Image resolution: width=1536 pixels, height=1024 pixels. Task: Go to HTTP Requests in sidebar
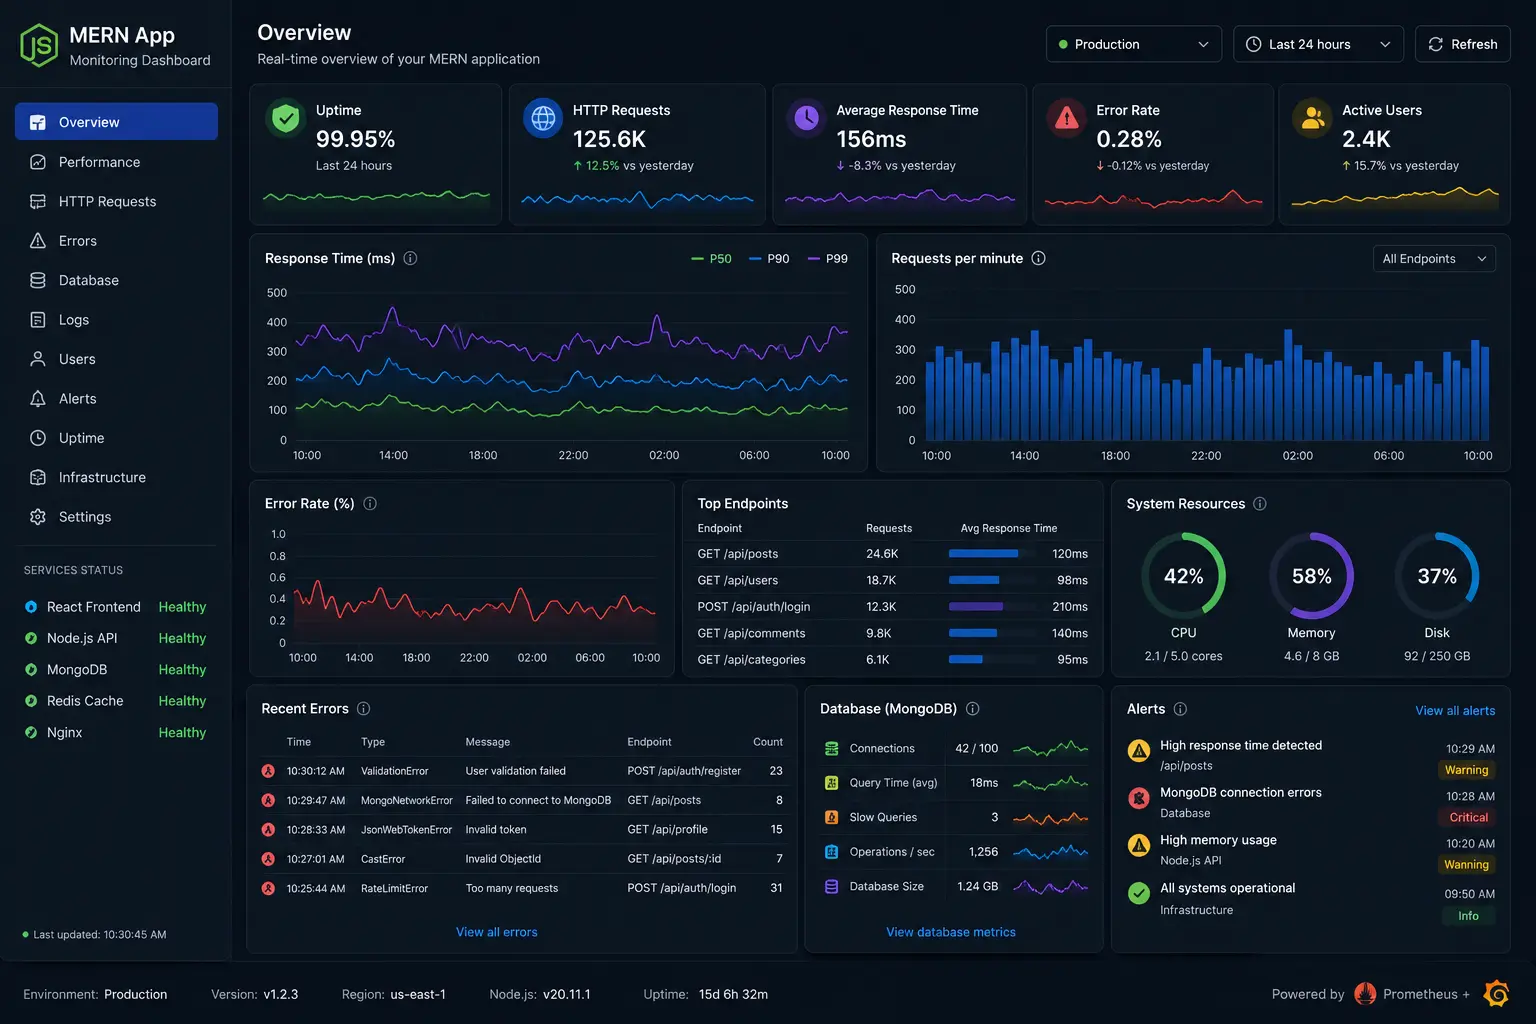[116, 201]
